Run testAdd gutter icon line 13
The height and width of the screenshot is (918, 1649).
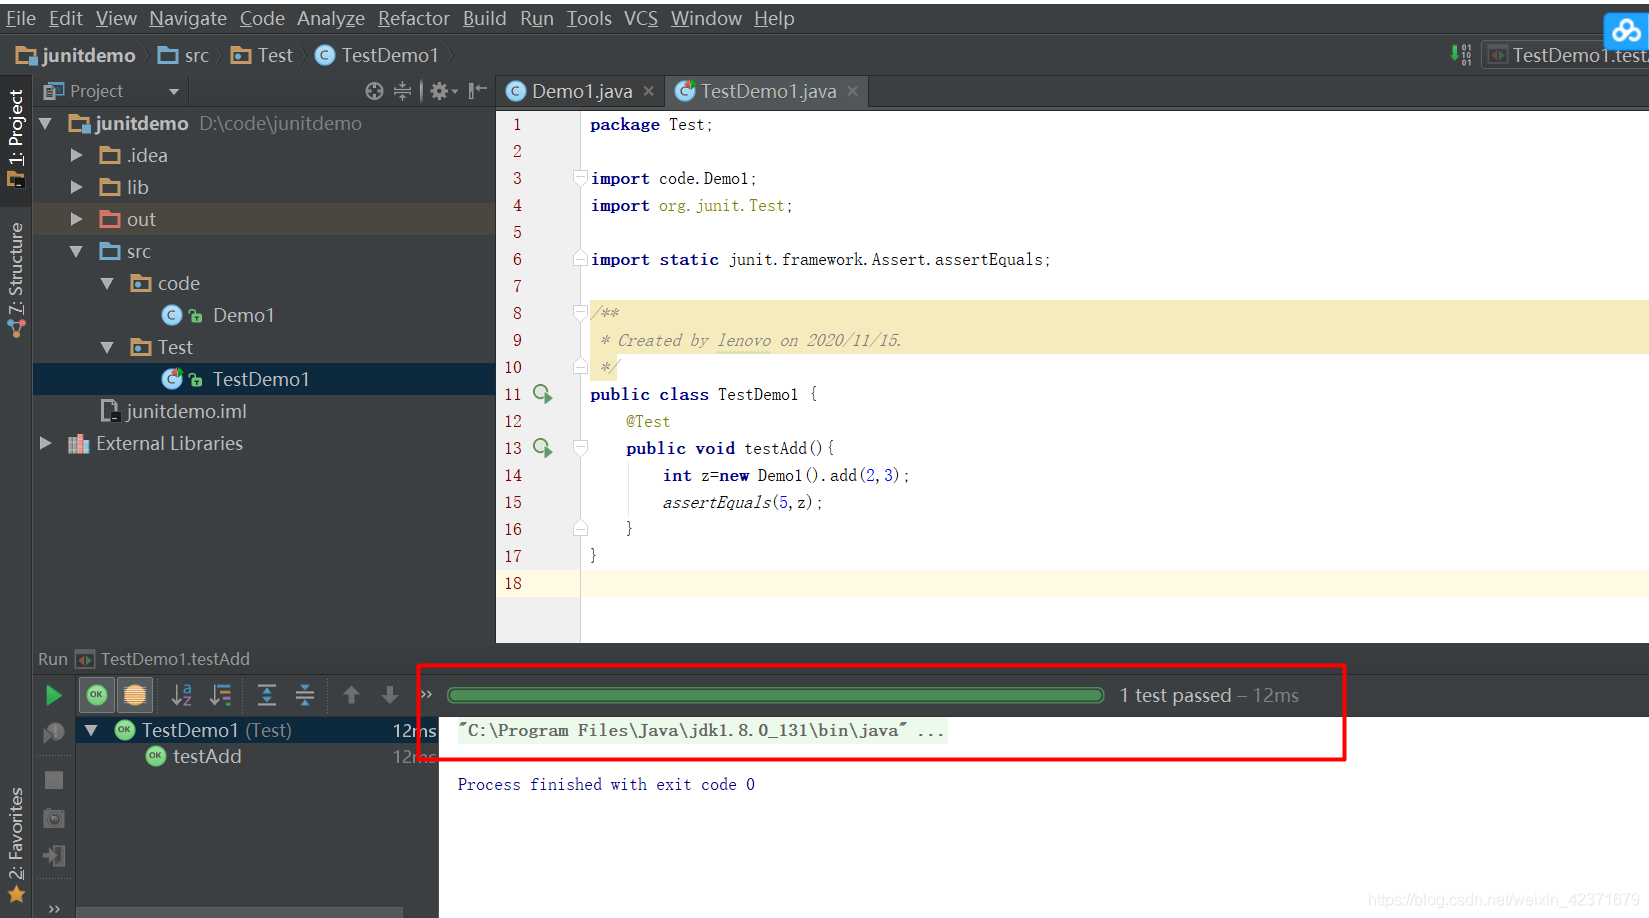pos(542,448)
